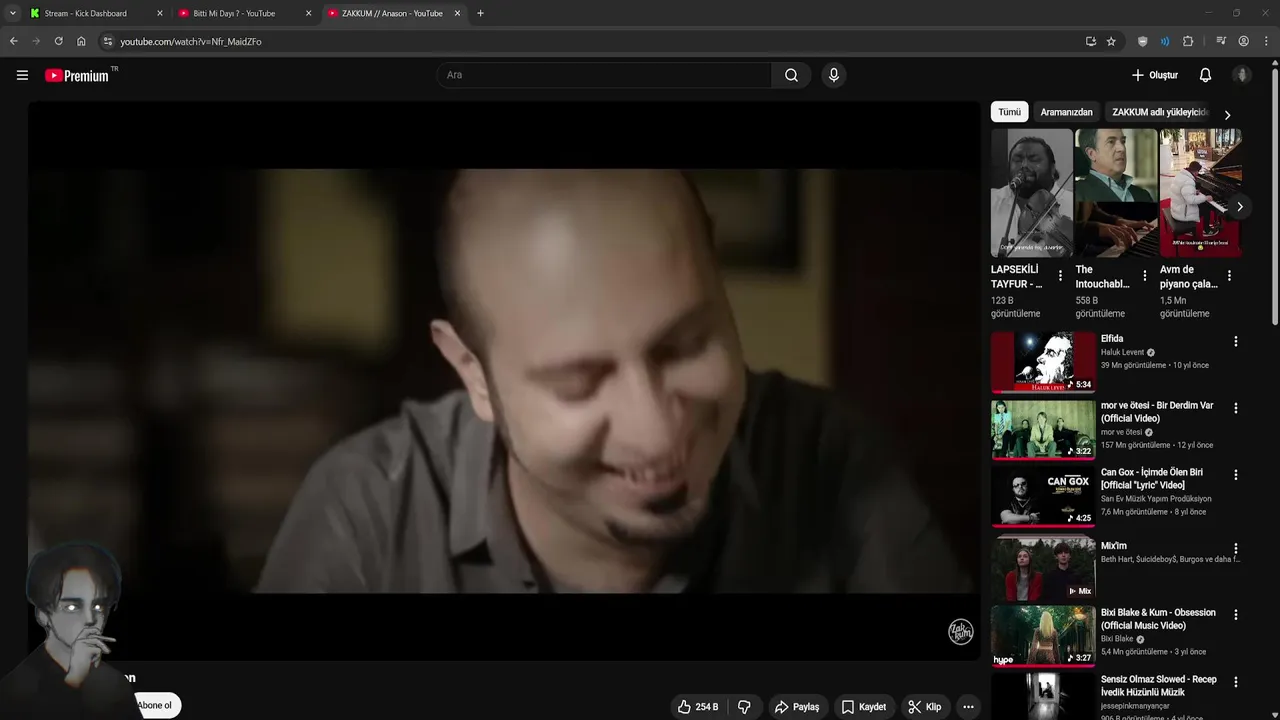Screen dimensions: 1280x720
Task: Open the media controls toolbar icon
Action: (1221, 41)
